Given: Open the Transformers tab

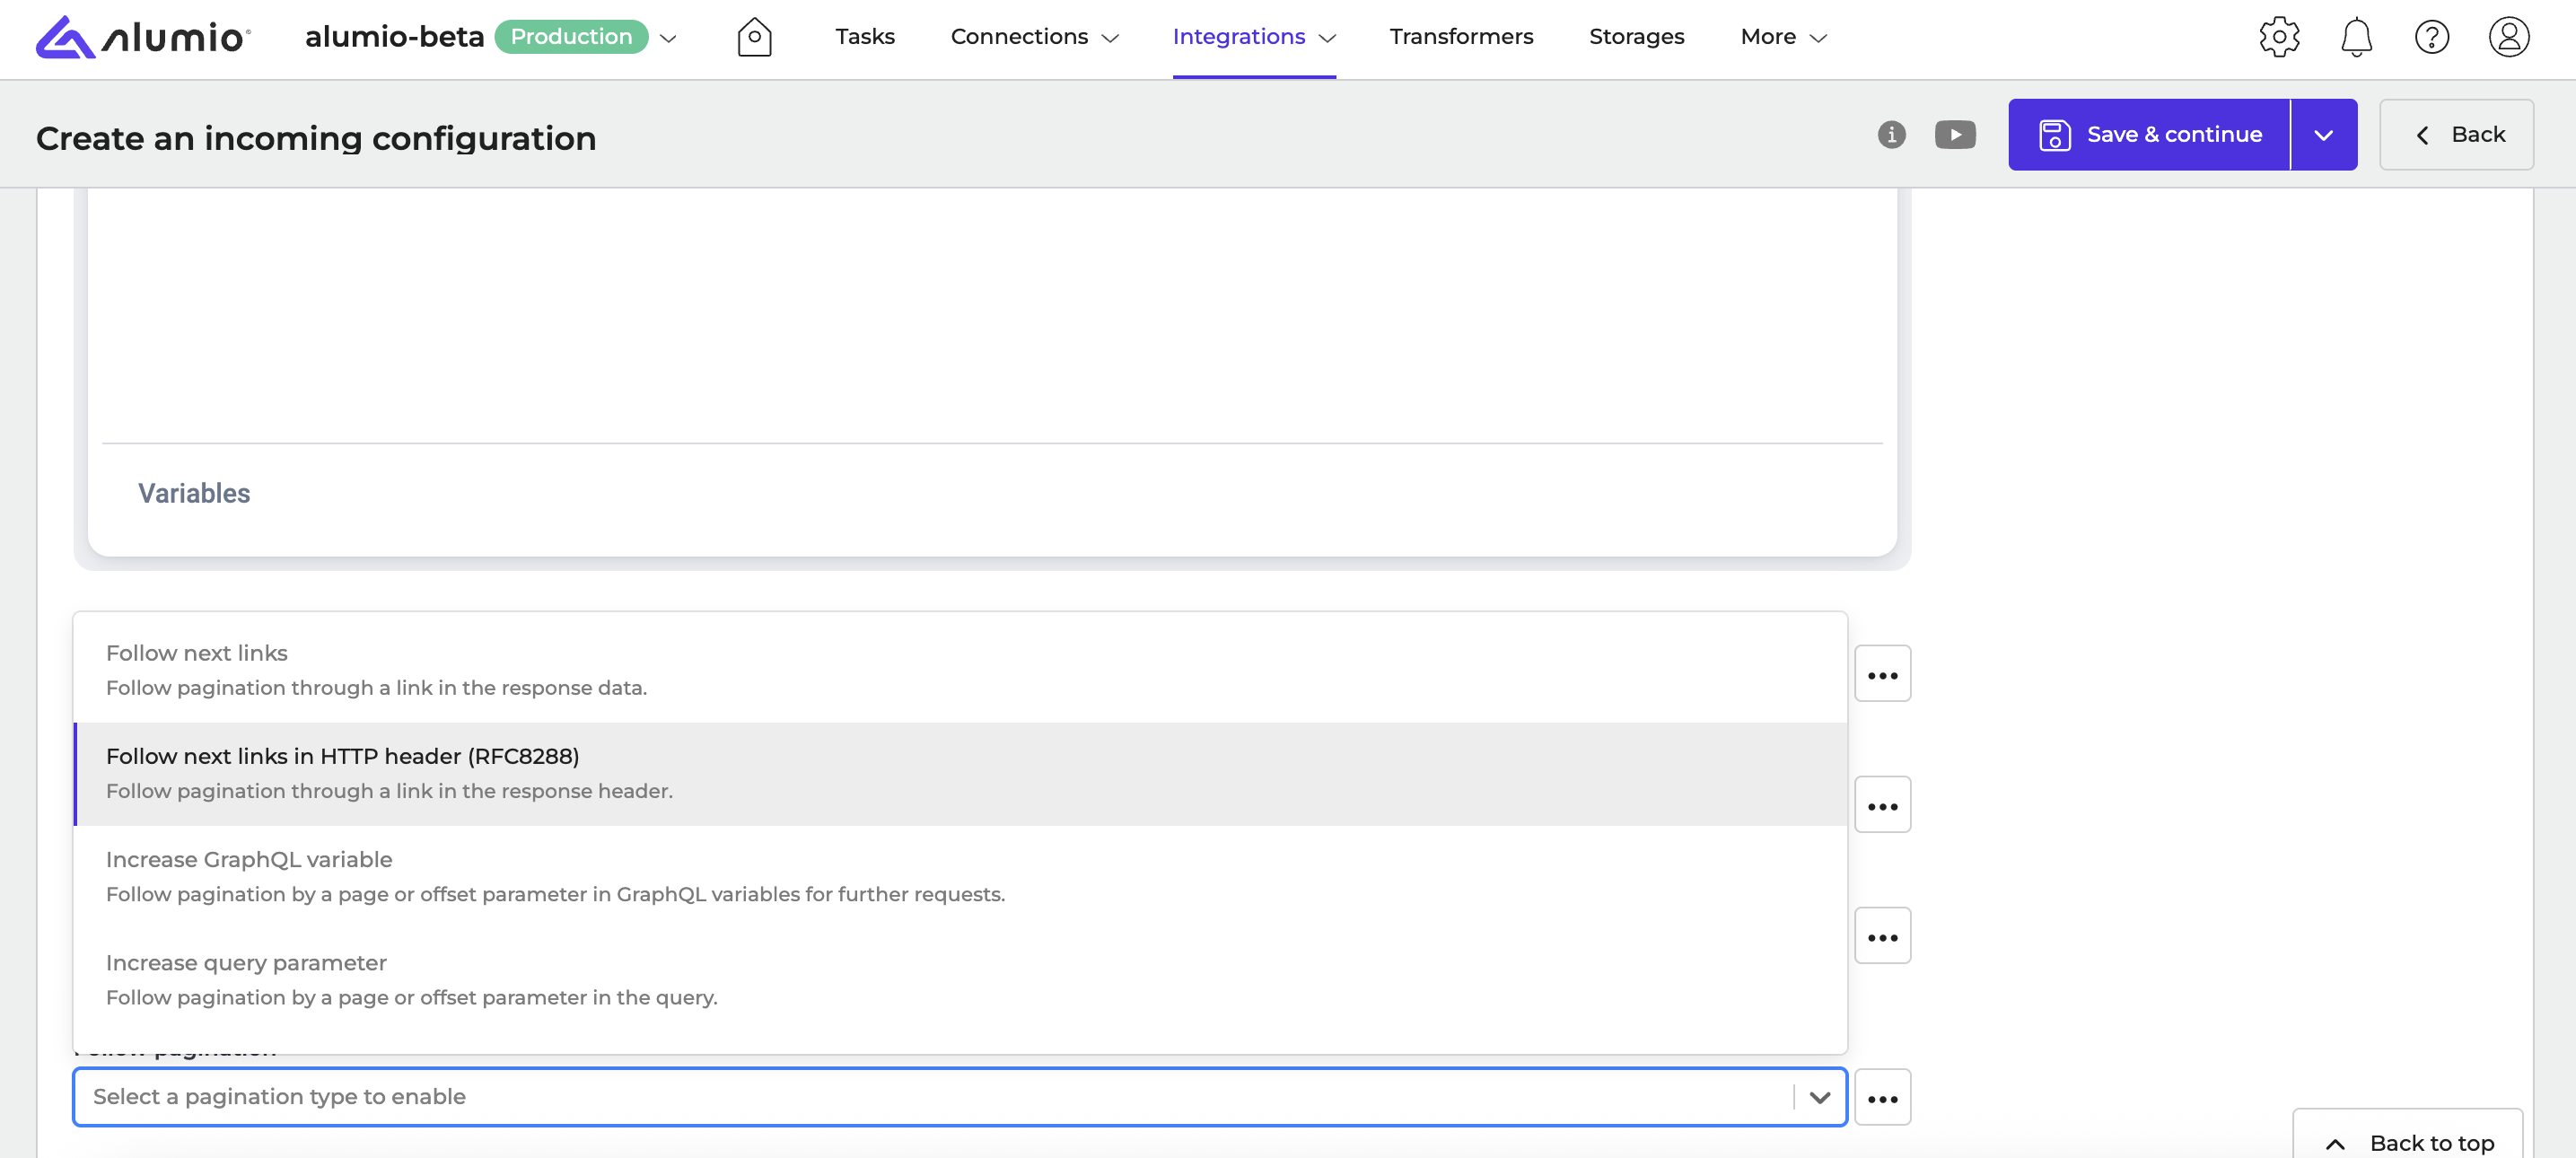Looking at the screenshot, I should point(1460,37).
